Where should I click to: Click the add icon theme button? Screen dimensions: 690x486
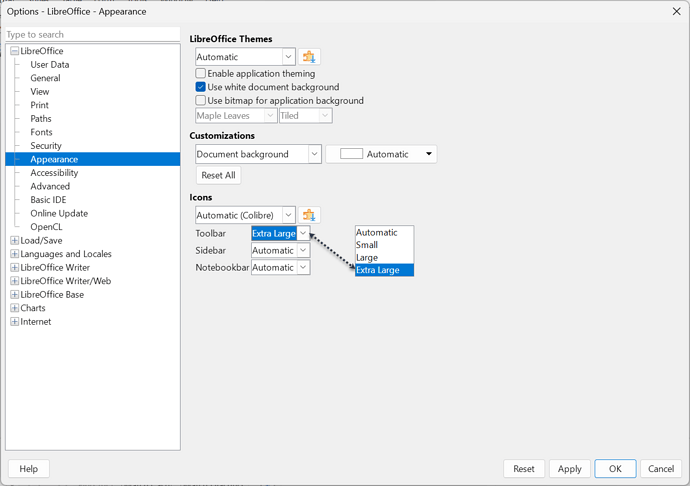coord(309,215)
